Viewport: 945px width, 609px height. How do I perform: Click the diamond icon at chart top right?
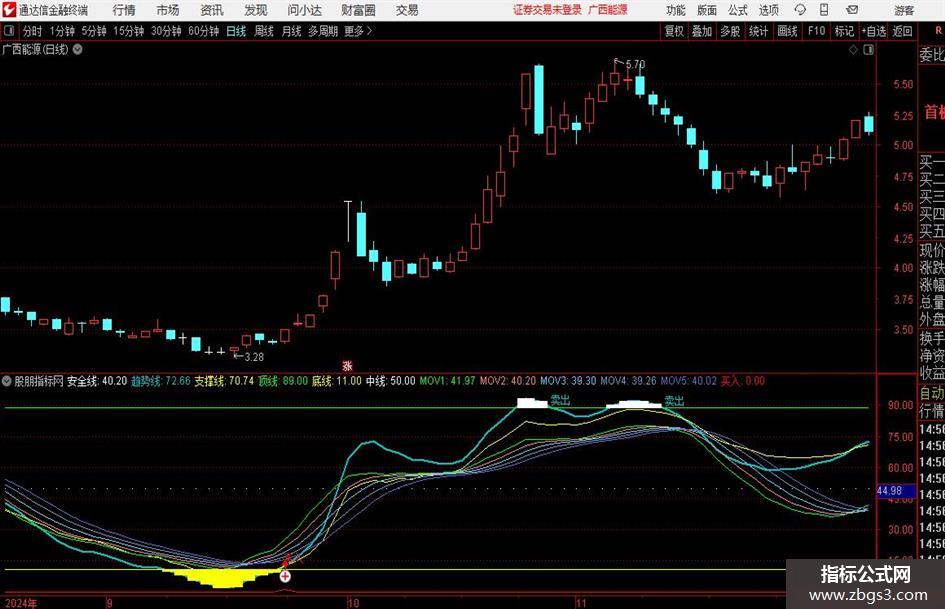(x=853, y=50)
